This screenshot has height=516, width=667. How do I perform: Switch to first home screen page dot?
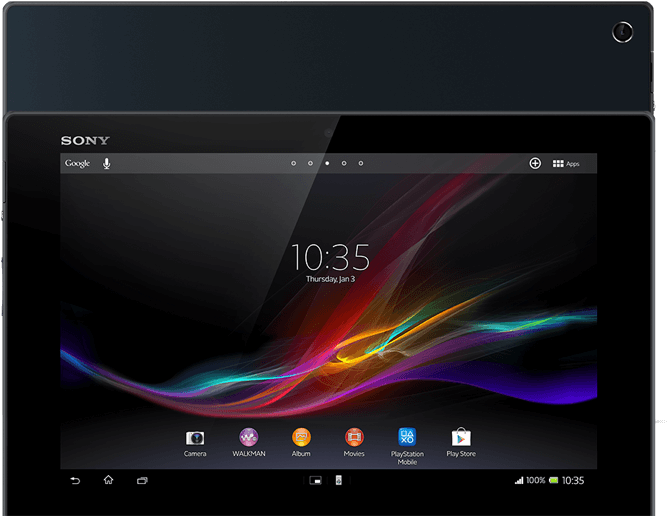click(x=294, y=163)
